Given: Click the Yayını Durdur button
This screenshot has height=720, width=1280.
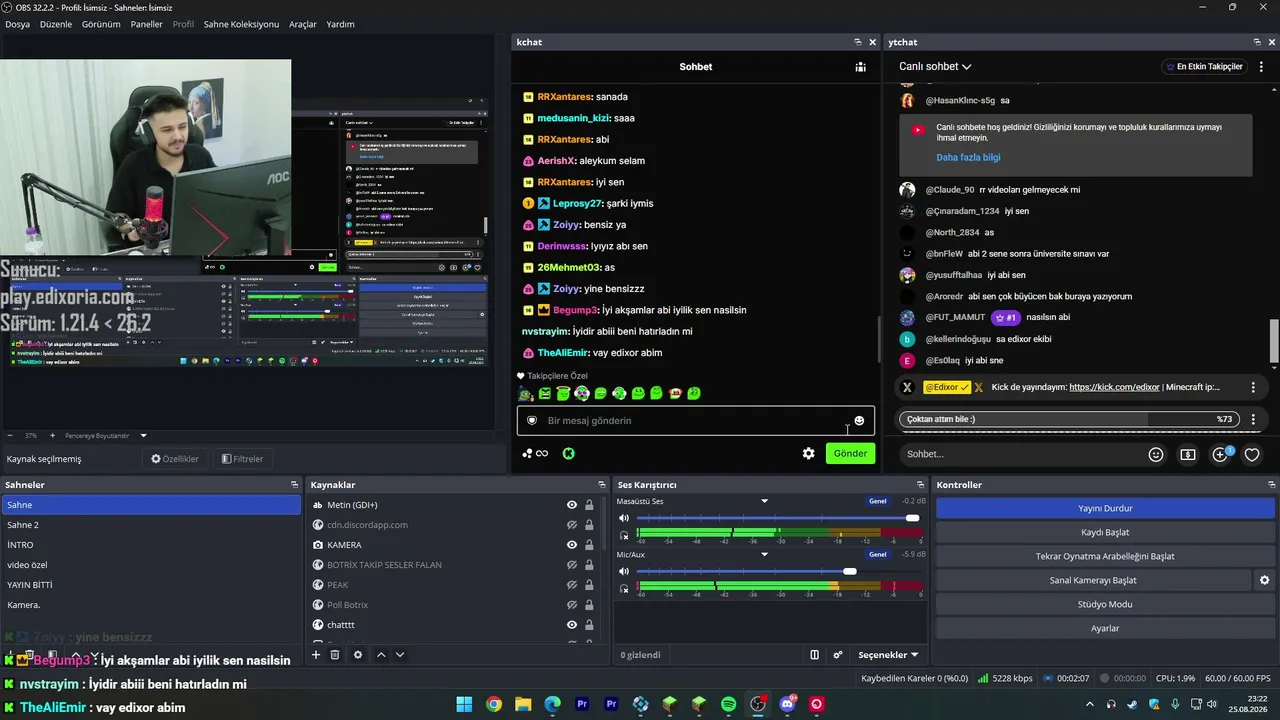Looking at the screenshot, I should point(1105,508).
